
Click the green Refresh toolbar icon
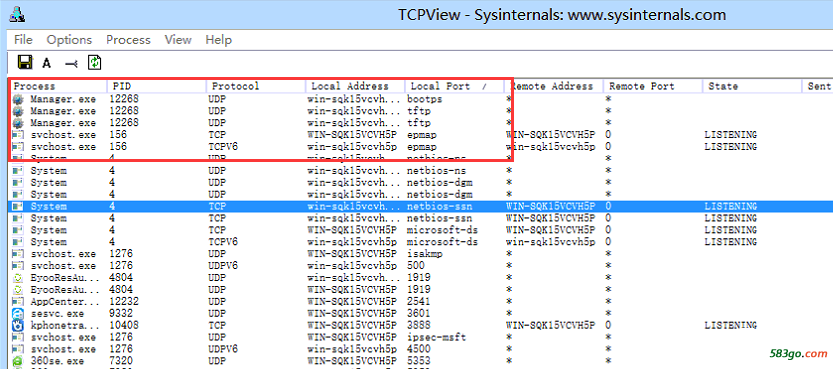[x=95, y=63]
